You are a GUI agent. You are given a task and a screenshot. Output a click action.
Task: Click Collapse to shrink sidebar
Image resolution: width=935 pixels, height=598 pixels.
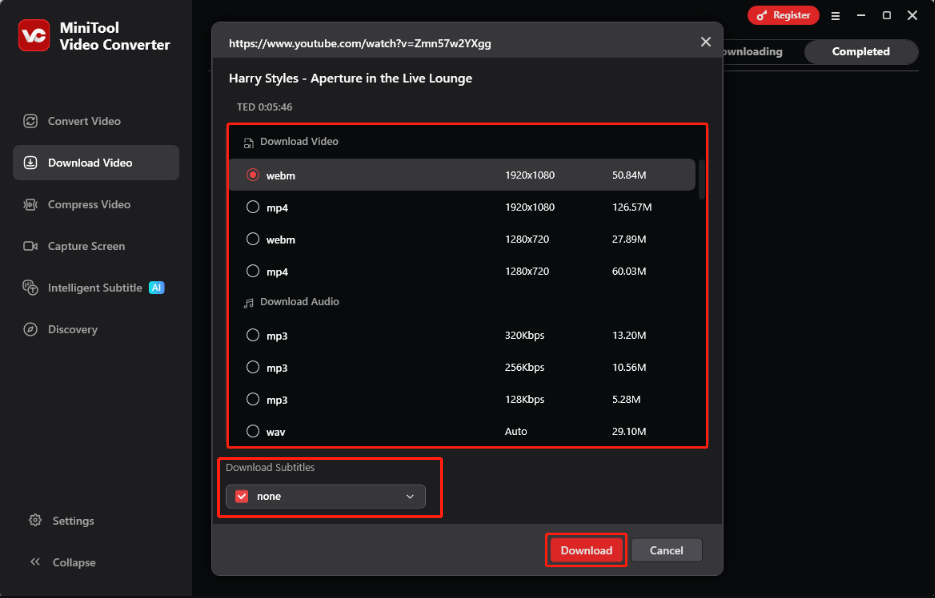(x=74, y=562)
